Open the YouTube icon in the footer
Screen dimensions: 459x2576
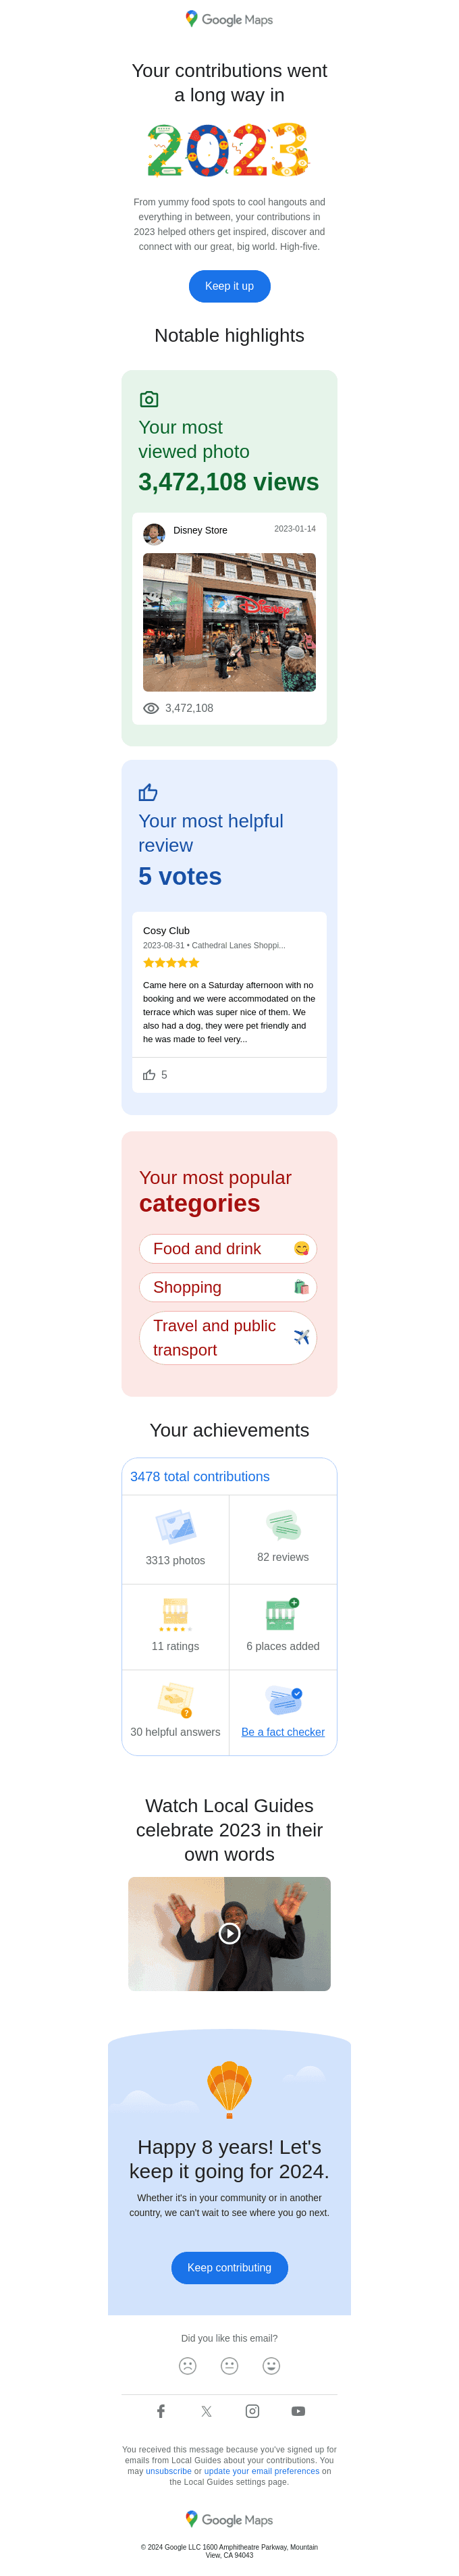[x=297, y=2411]
